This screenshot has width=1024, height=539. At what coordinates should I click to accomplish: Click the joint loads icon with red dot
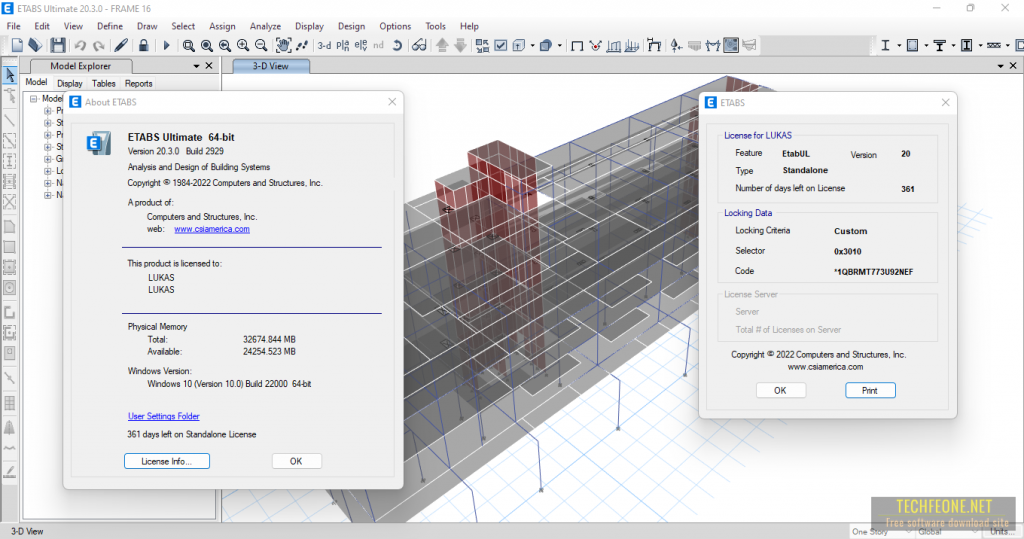[596, 45]
